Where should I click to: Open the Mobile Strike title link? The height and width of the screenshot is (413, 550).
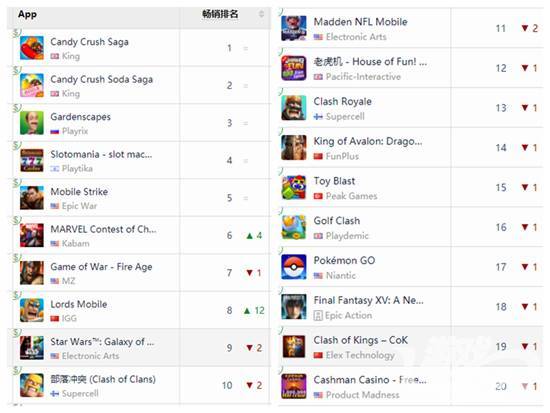coord(79,192)
